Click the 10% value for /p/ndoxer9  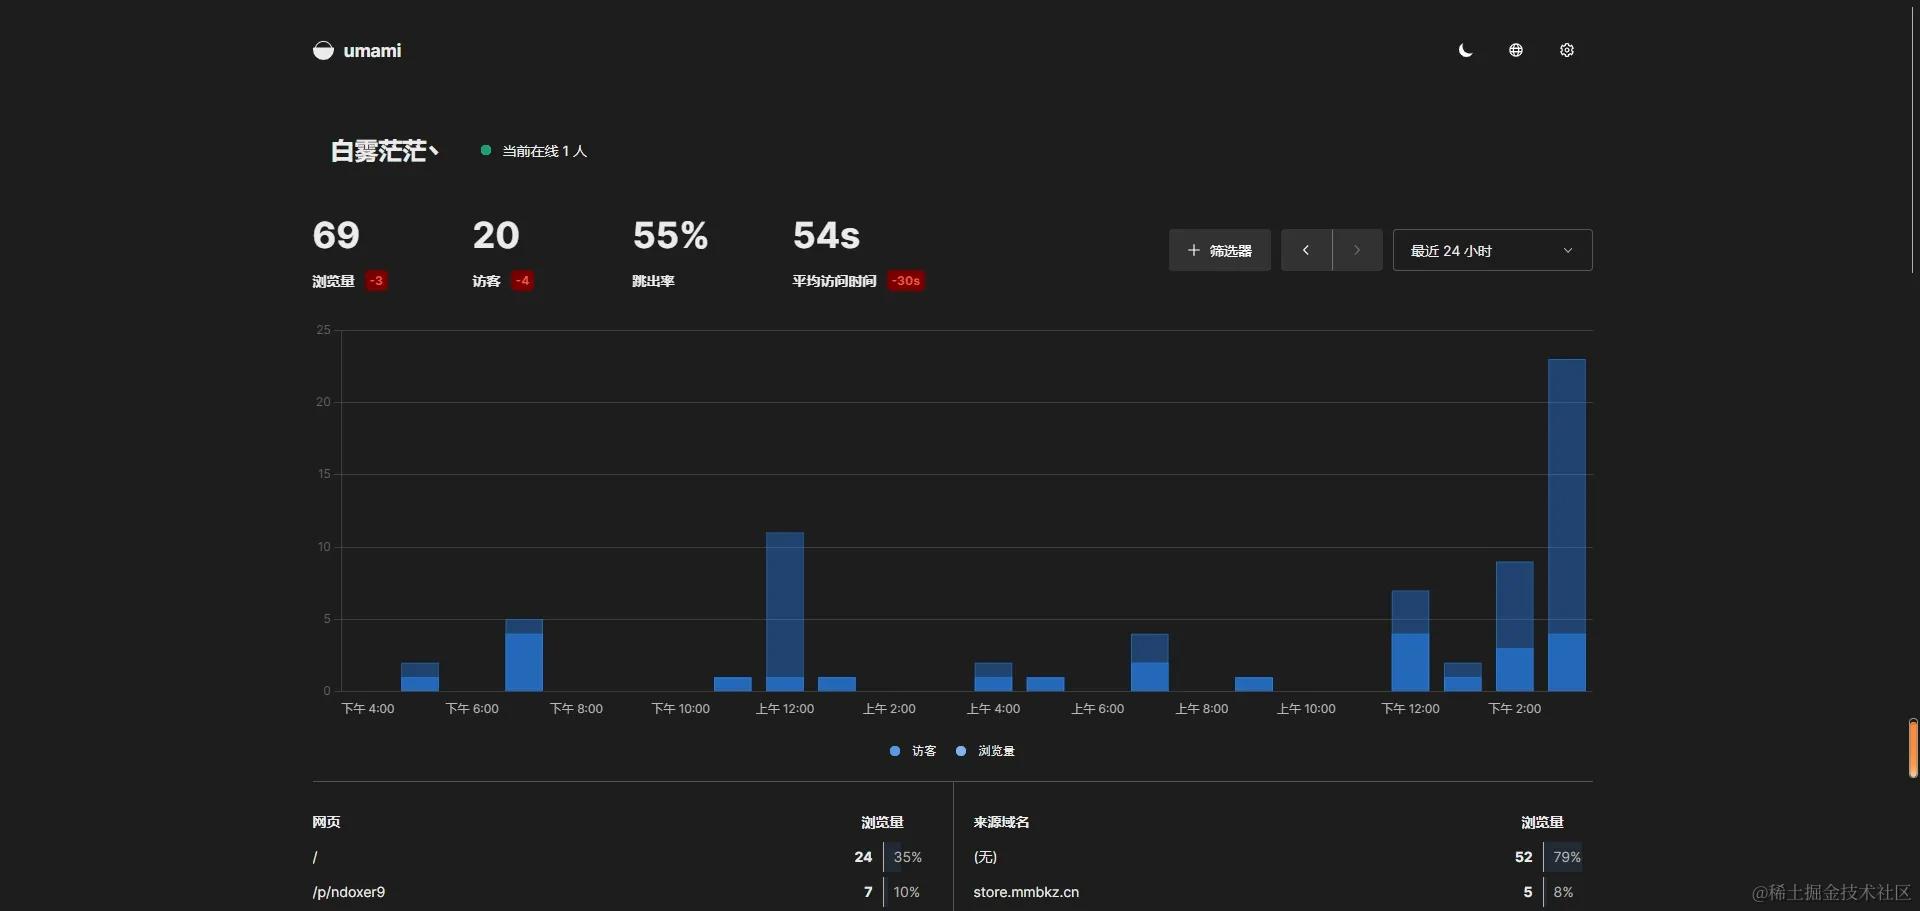[907, 892]
